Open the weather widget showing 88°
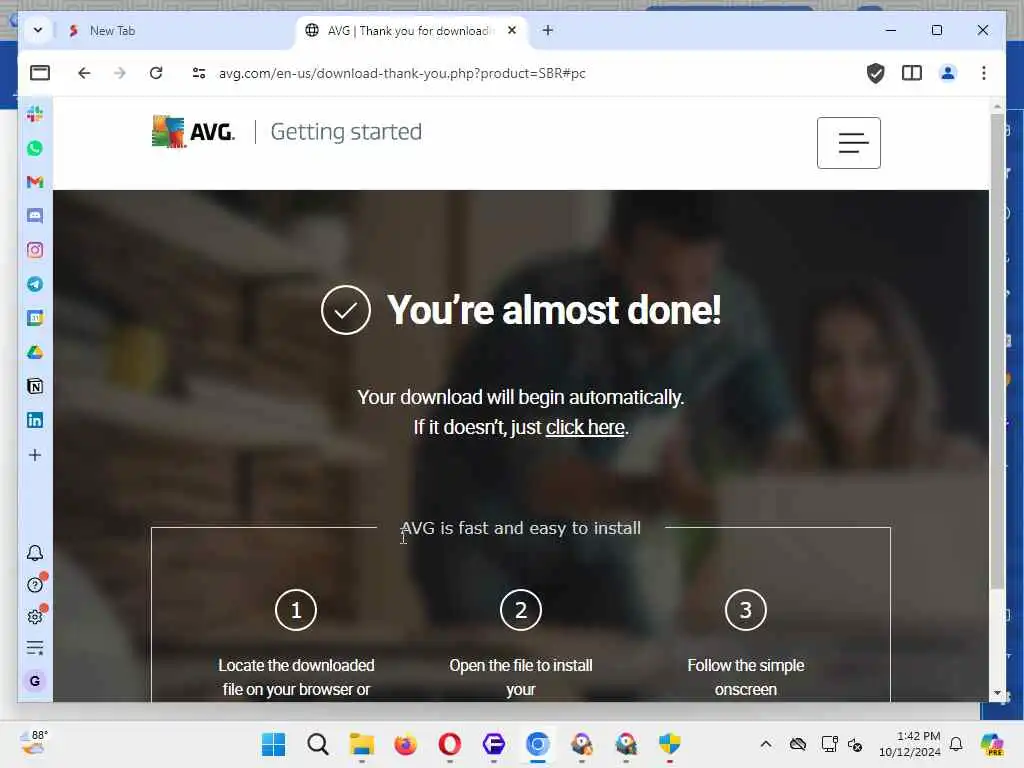Screen dimensions: 1024x768 point(34,743)
